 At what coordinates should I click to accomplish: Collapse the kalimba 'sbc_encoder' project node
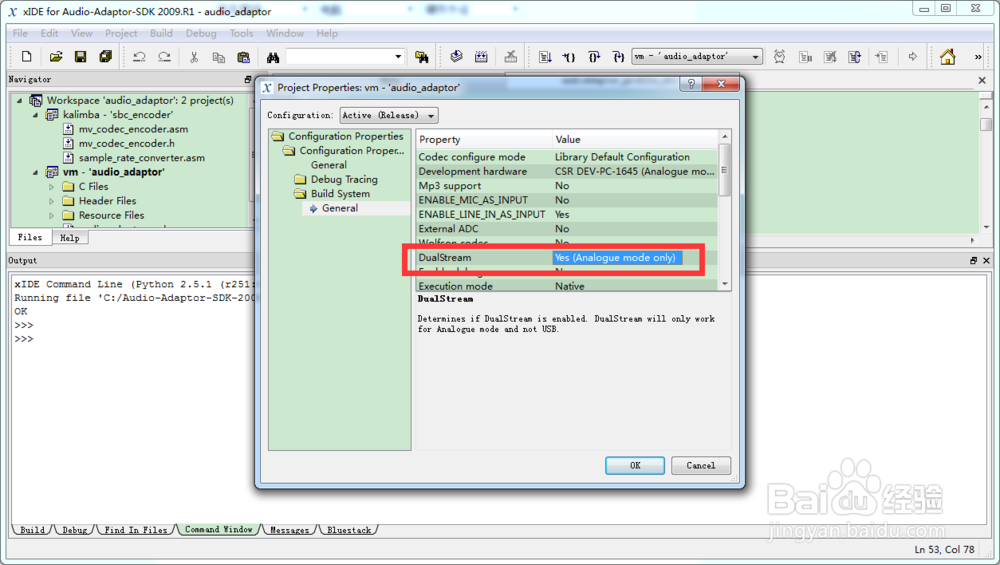[x=35, y=115]
